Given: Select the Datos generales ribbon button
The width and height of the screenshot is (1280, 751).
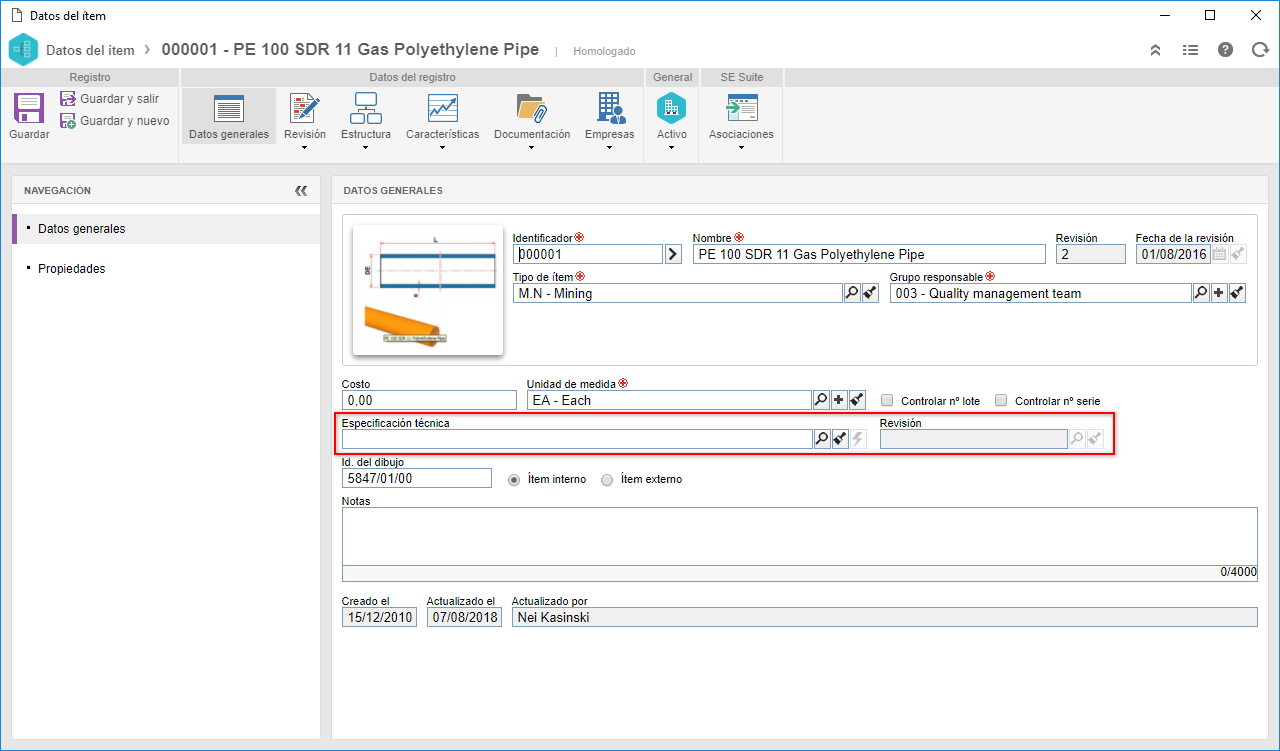Looking at the screenshot, I should click(x=229, y=116).
